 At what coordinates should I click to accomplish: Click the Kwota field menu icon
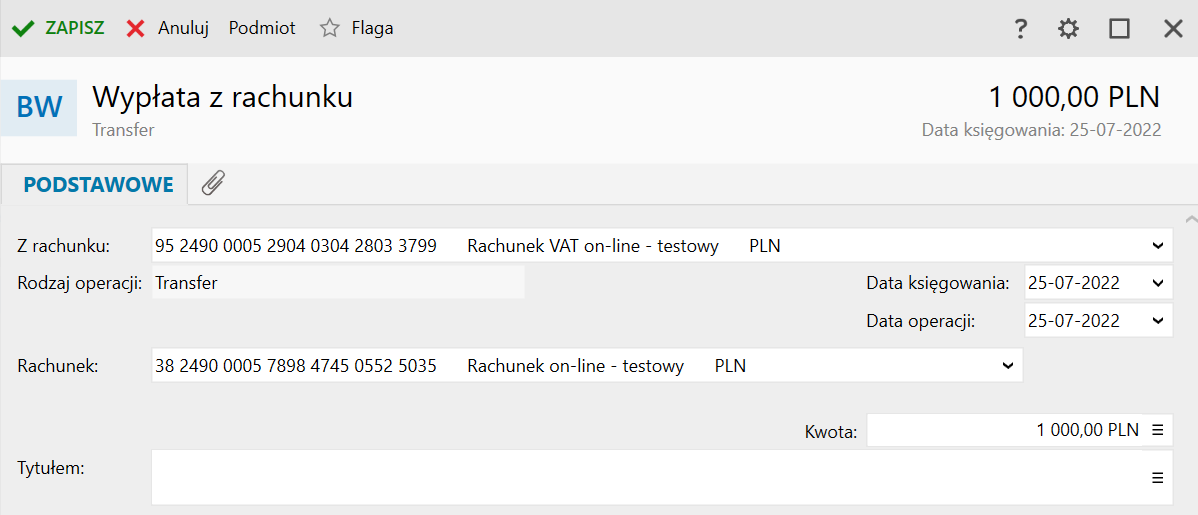click(x=1158, y=430)
